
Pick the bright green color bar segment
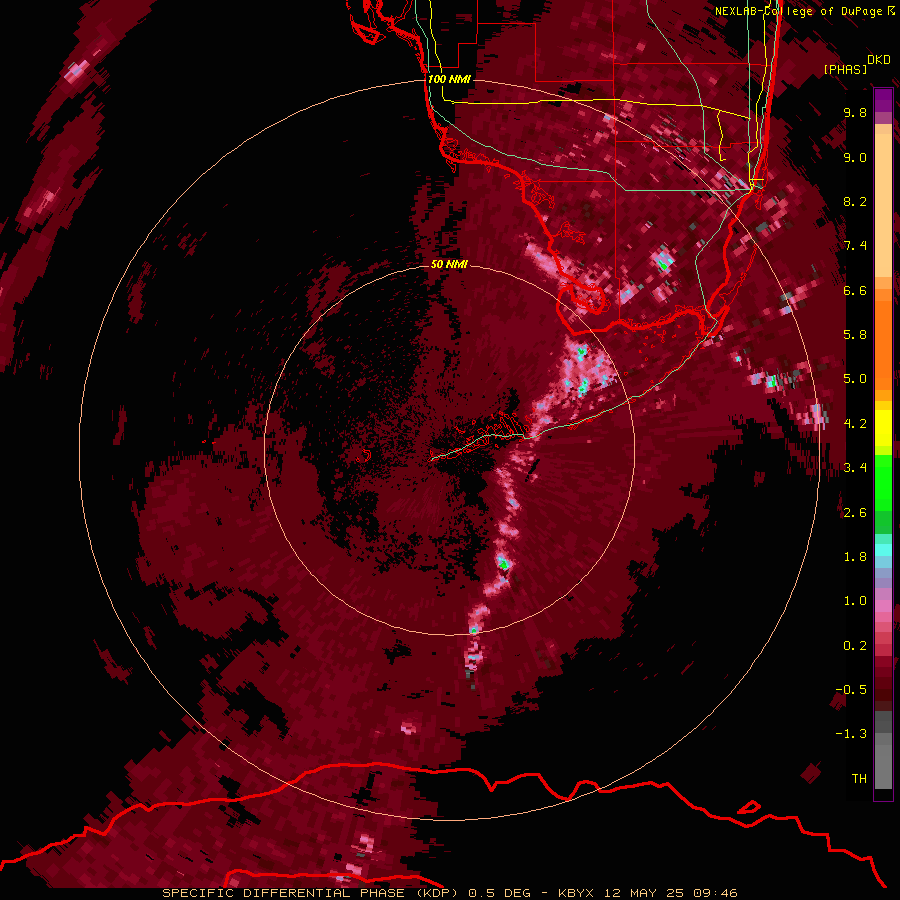point(883,483)
